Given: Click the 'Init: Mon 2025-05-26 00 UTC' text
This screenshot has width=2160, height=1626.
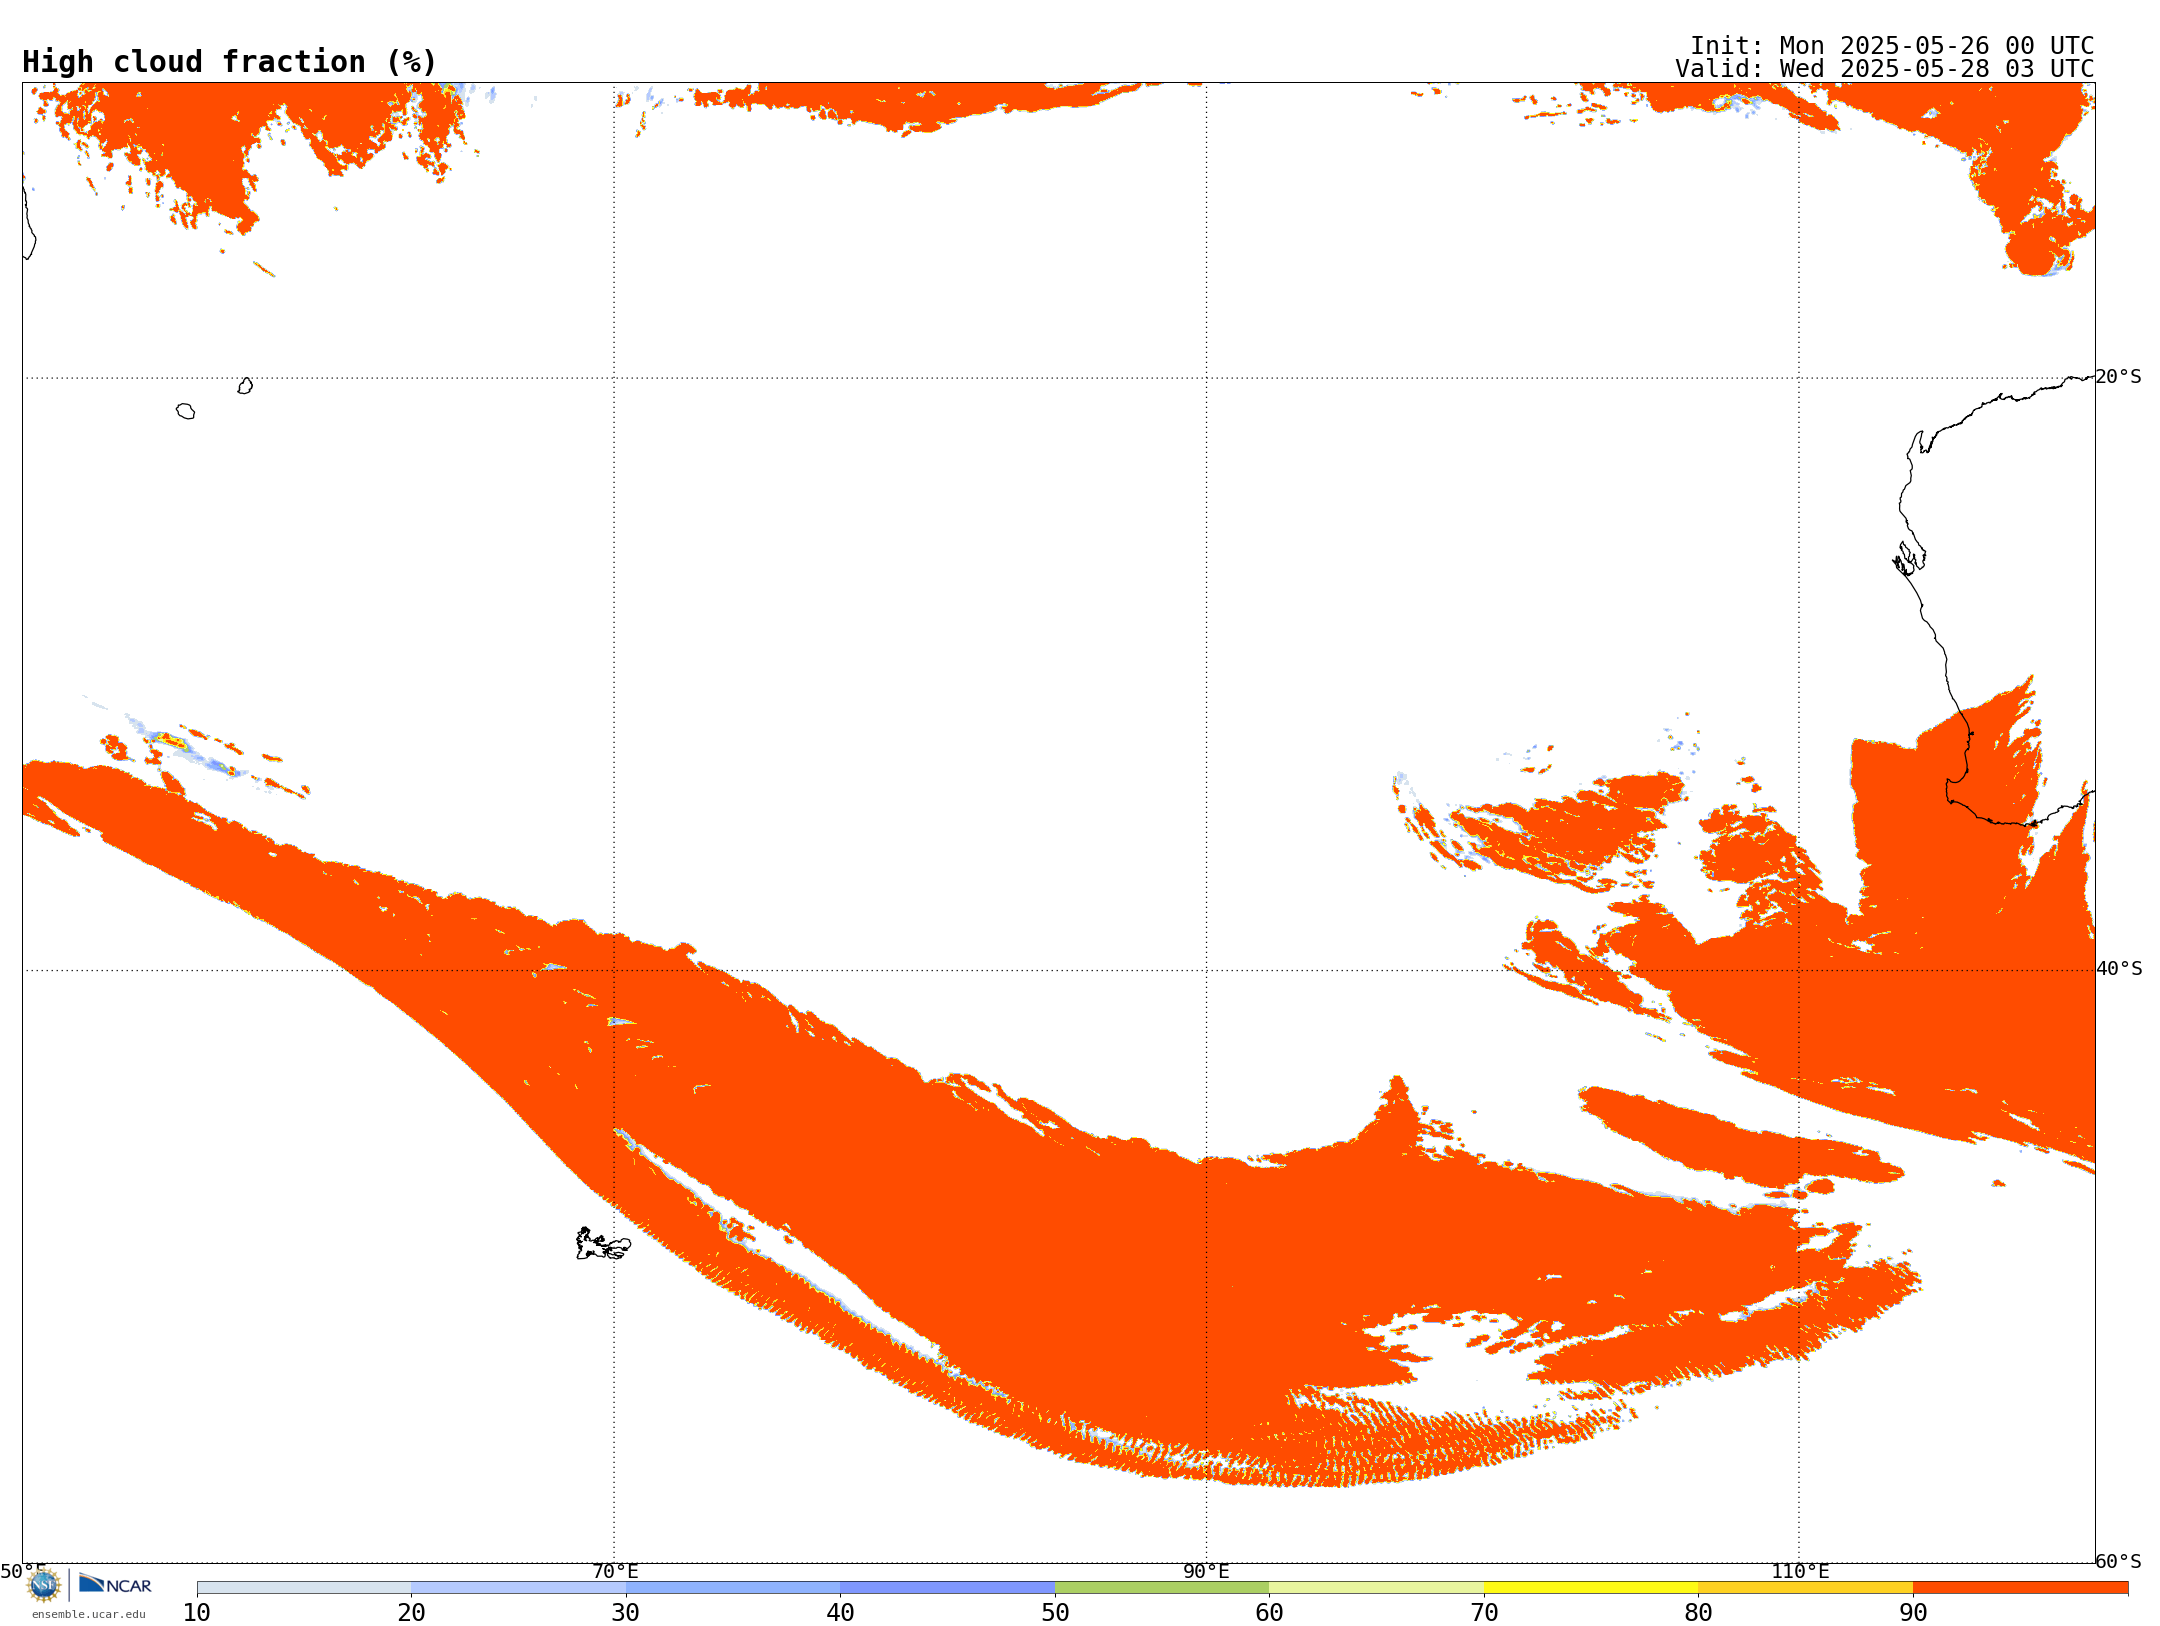Looking at the screenshot, I should click(x=1892, y=46).
